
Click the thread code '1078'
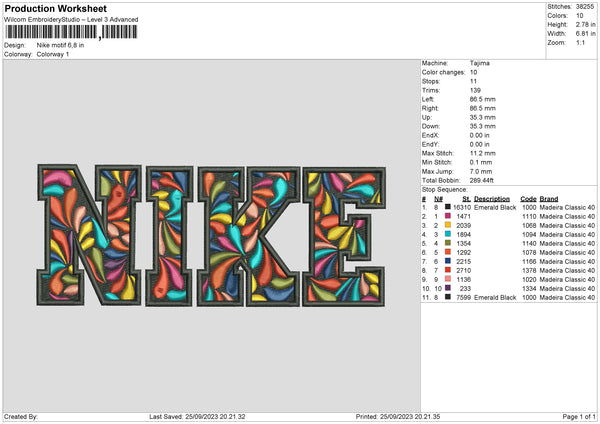(x=529, y=253)
